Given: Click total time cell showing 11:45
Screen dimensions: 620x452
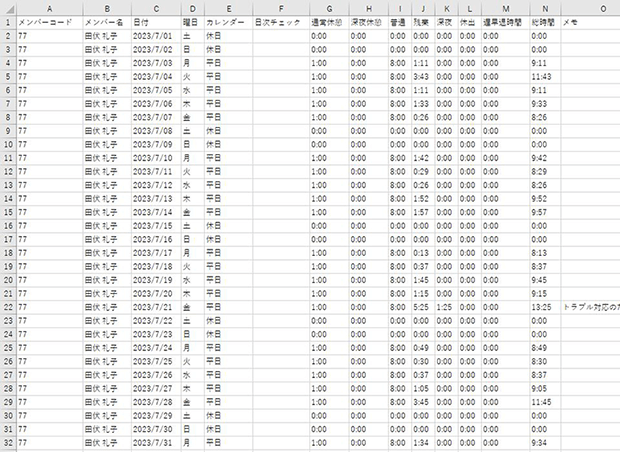Looking at the screenshot, I should [543, 401].
